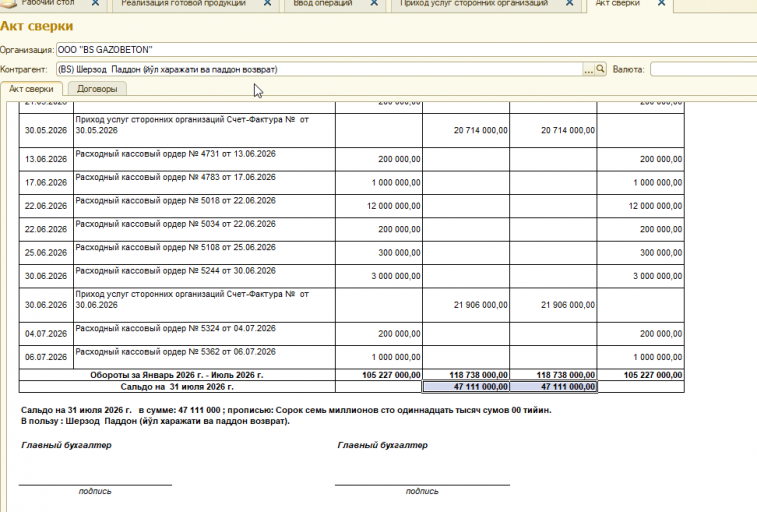Select row for cash order № 5018
Viewport: 757px width, 512px height.
tap(351, 206)
